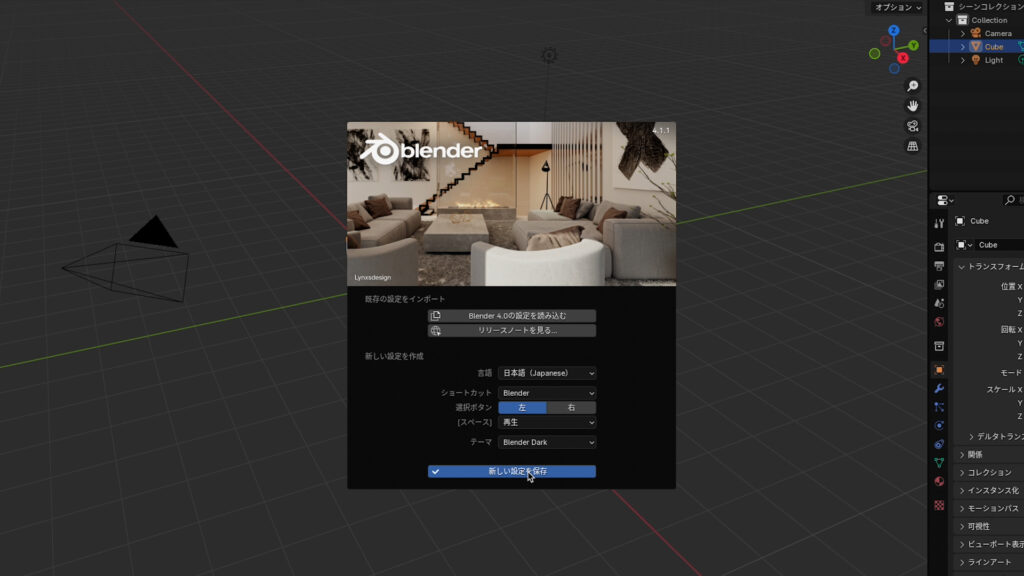The image size is (1024, 576).
Task: Expand the デルタトランスフォーム subpanel
Action: click(971, 437)
